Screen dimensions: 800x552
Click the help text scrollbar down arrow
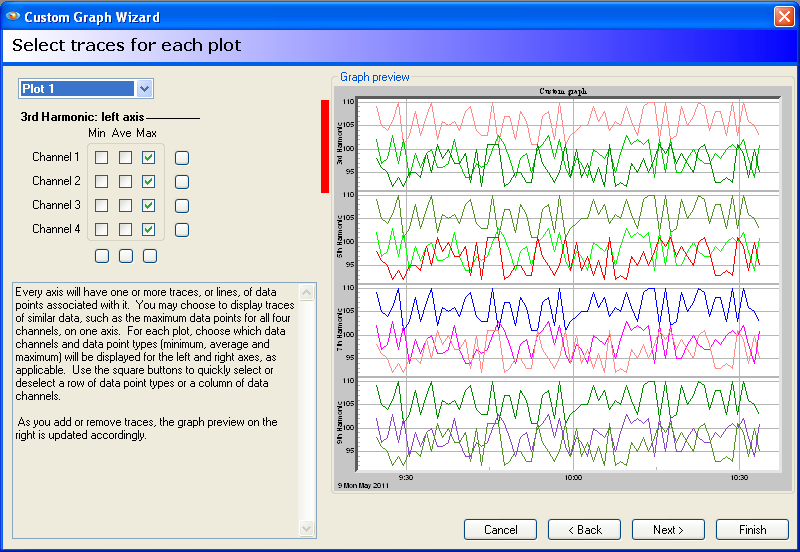coord(307,529)
